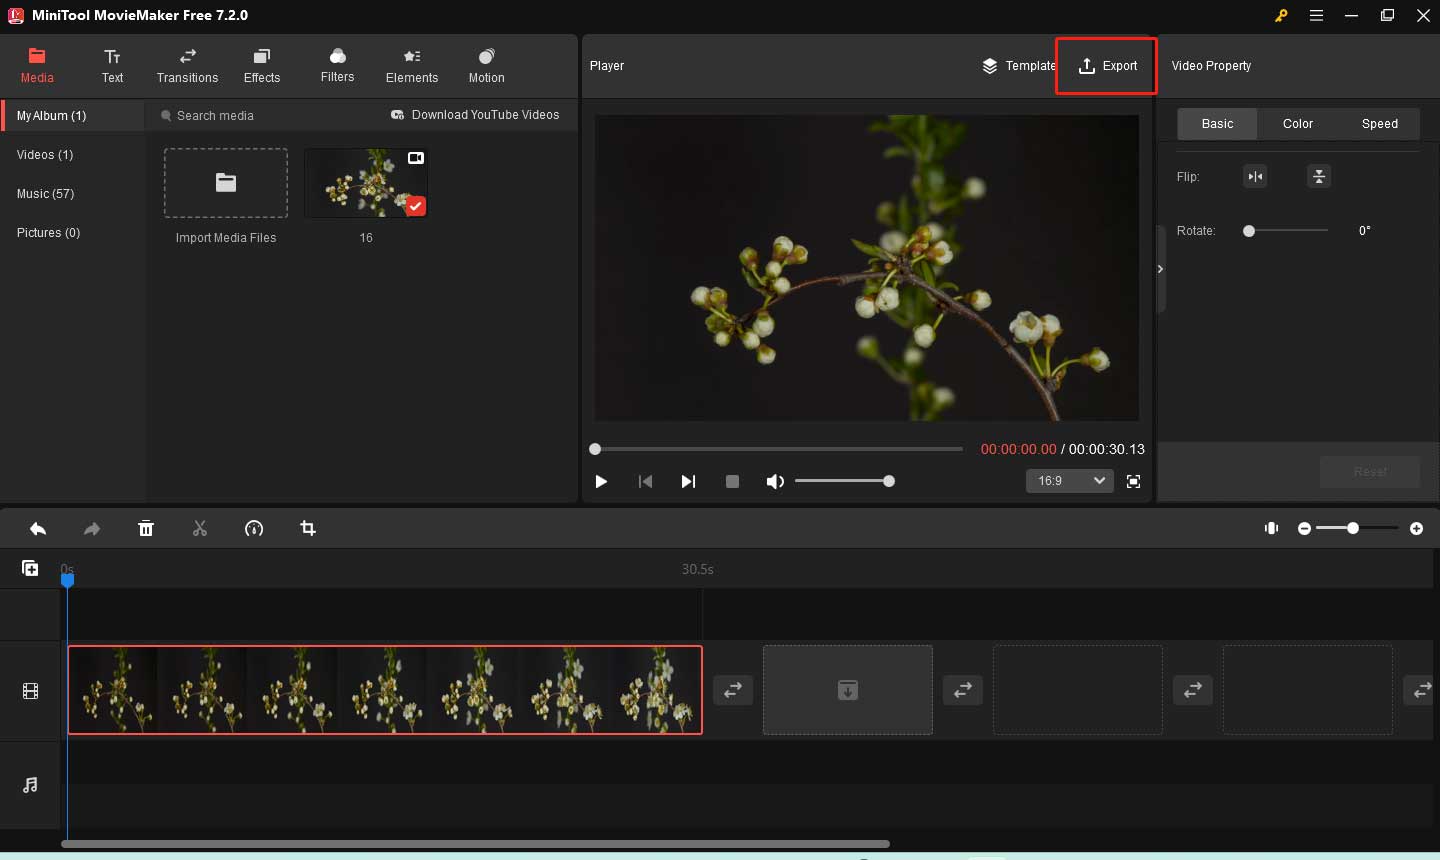Image resolution: width=1440 pixels, height=860 pixels.
Task: Open the Motion tab
Action: [486, 66]
